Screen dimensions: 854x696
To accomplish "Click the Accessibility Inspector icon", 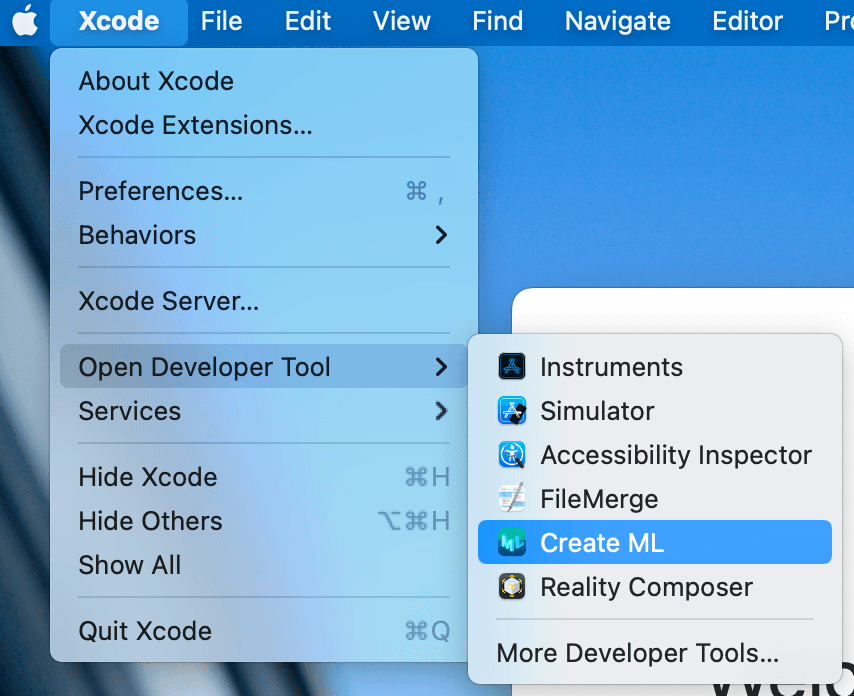I will [x=511, y=455].
